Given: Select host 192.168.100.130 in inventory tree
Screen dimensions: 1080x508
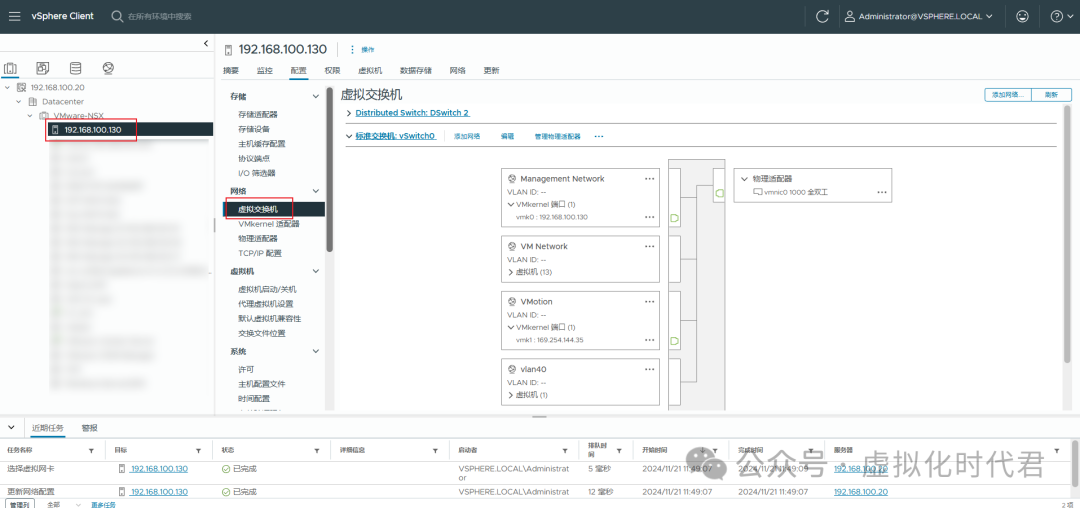Looking at the screenshot, I should (x=92, y=129).
